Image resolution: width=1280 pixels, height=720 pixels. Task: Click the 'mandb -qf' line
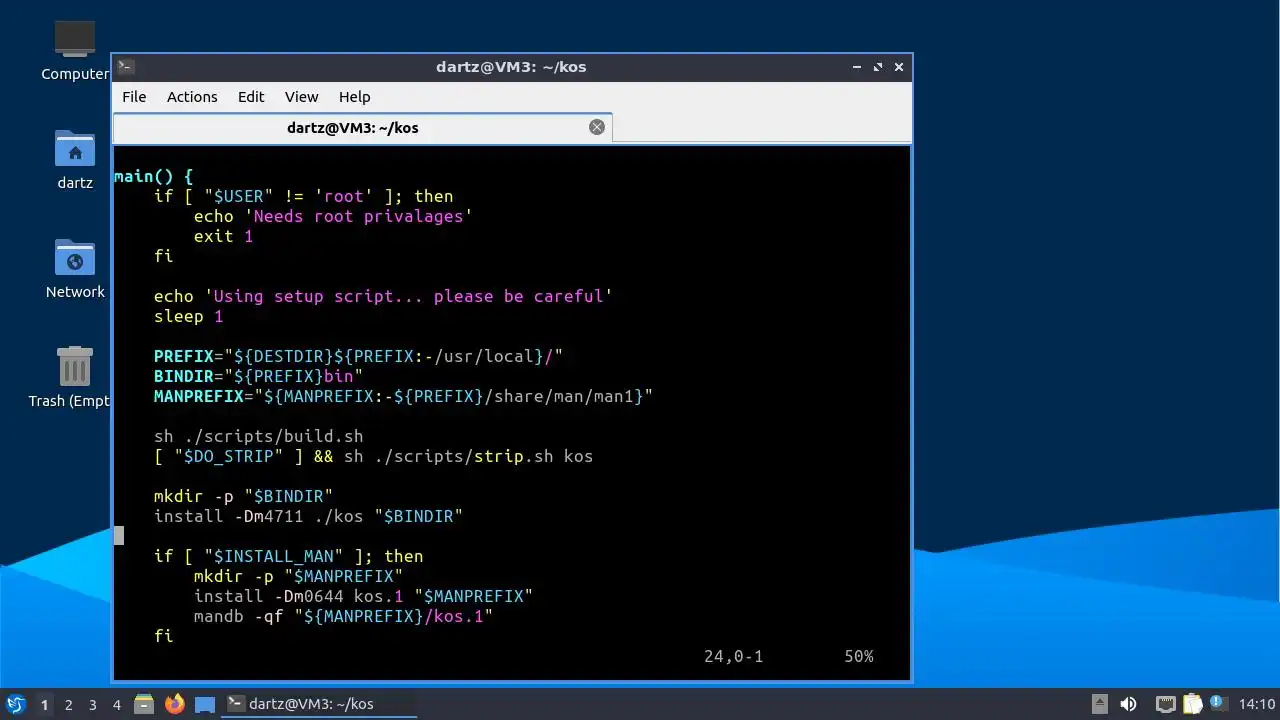(343, 616)
